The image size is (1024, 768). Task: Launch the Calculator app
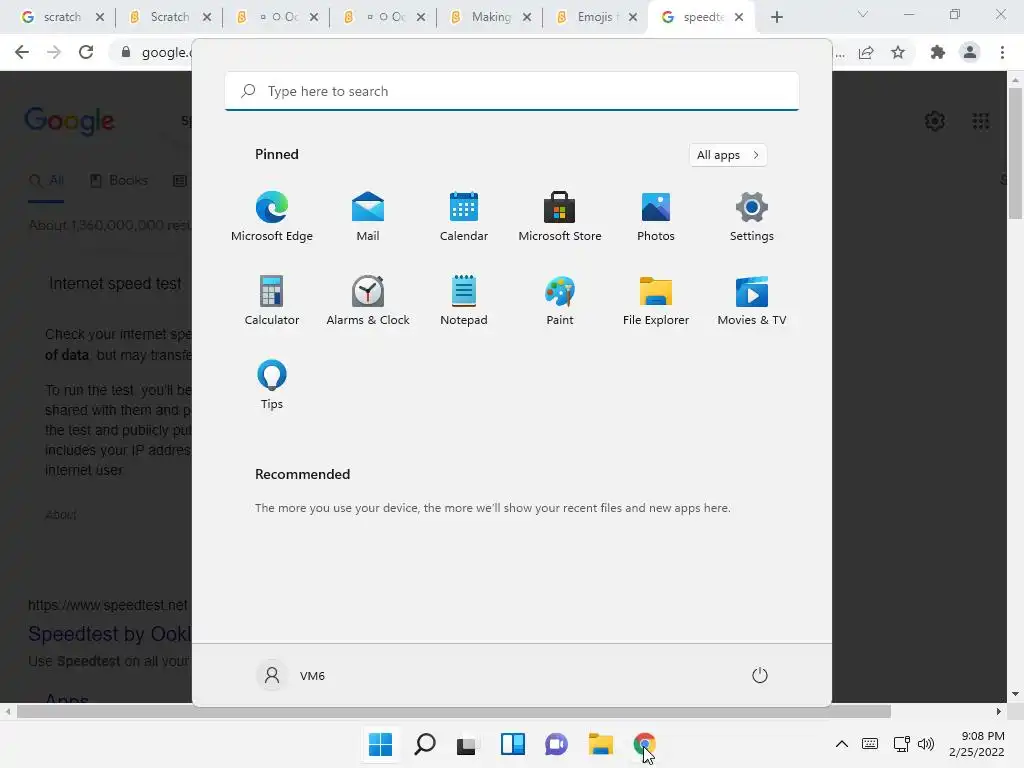point(272,300)
